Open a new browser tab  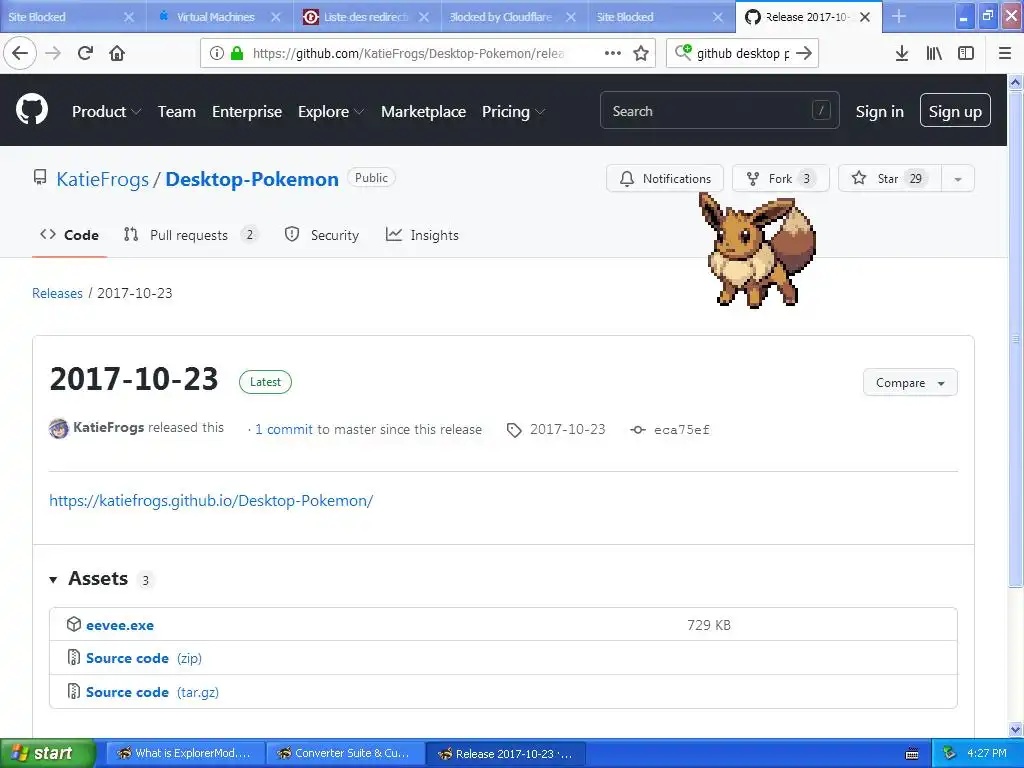pyautogui.click(x=899, y=16)
